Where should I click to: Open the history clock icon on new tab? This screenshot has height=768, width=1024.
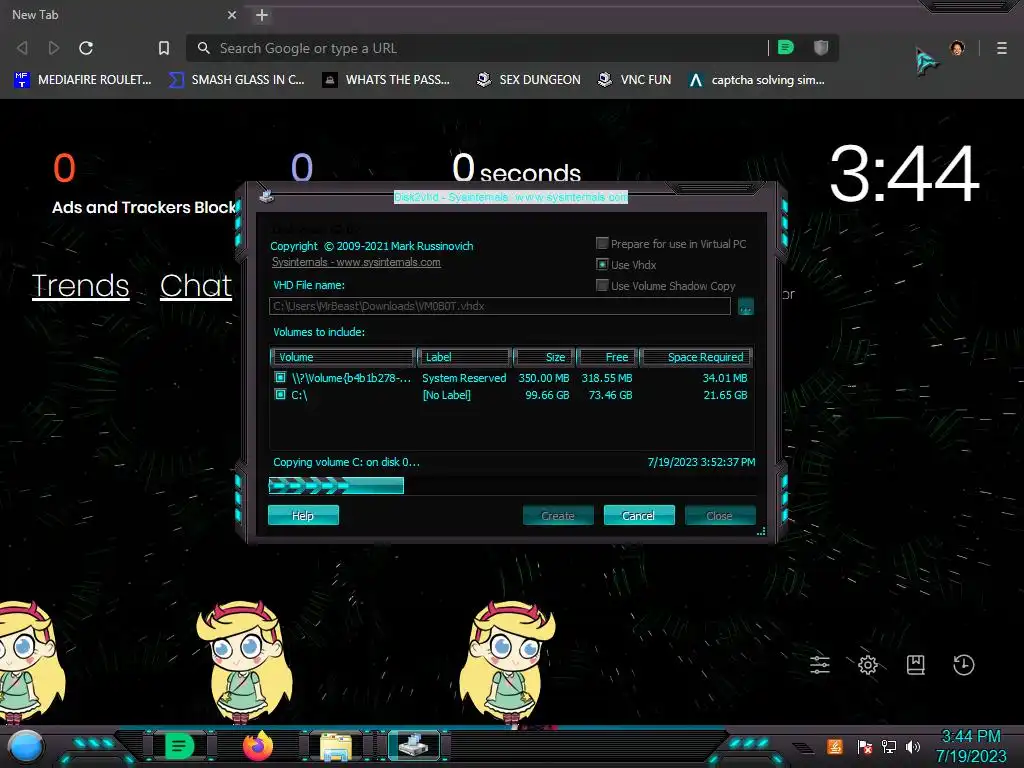pyautogui.click(x=964, y=665)
